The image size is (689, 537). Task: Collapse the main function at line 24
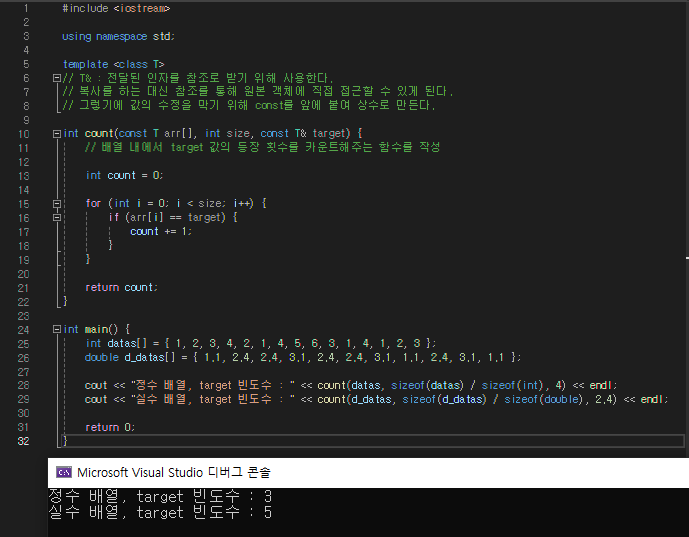point(57,329)
